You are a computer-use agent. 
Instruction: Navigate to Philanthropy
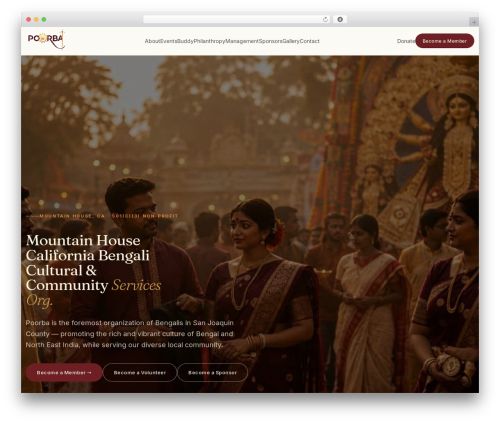209,41
